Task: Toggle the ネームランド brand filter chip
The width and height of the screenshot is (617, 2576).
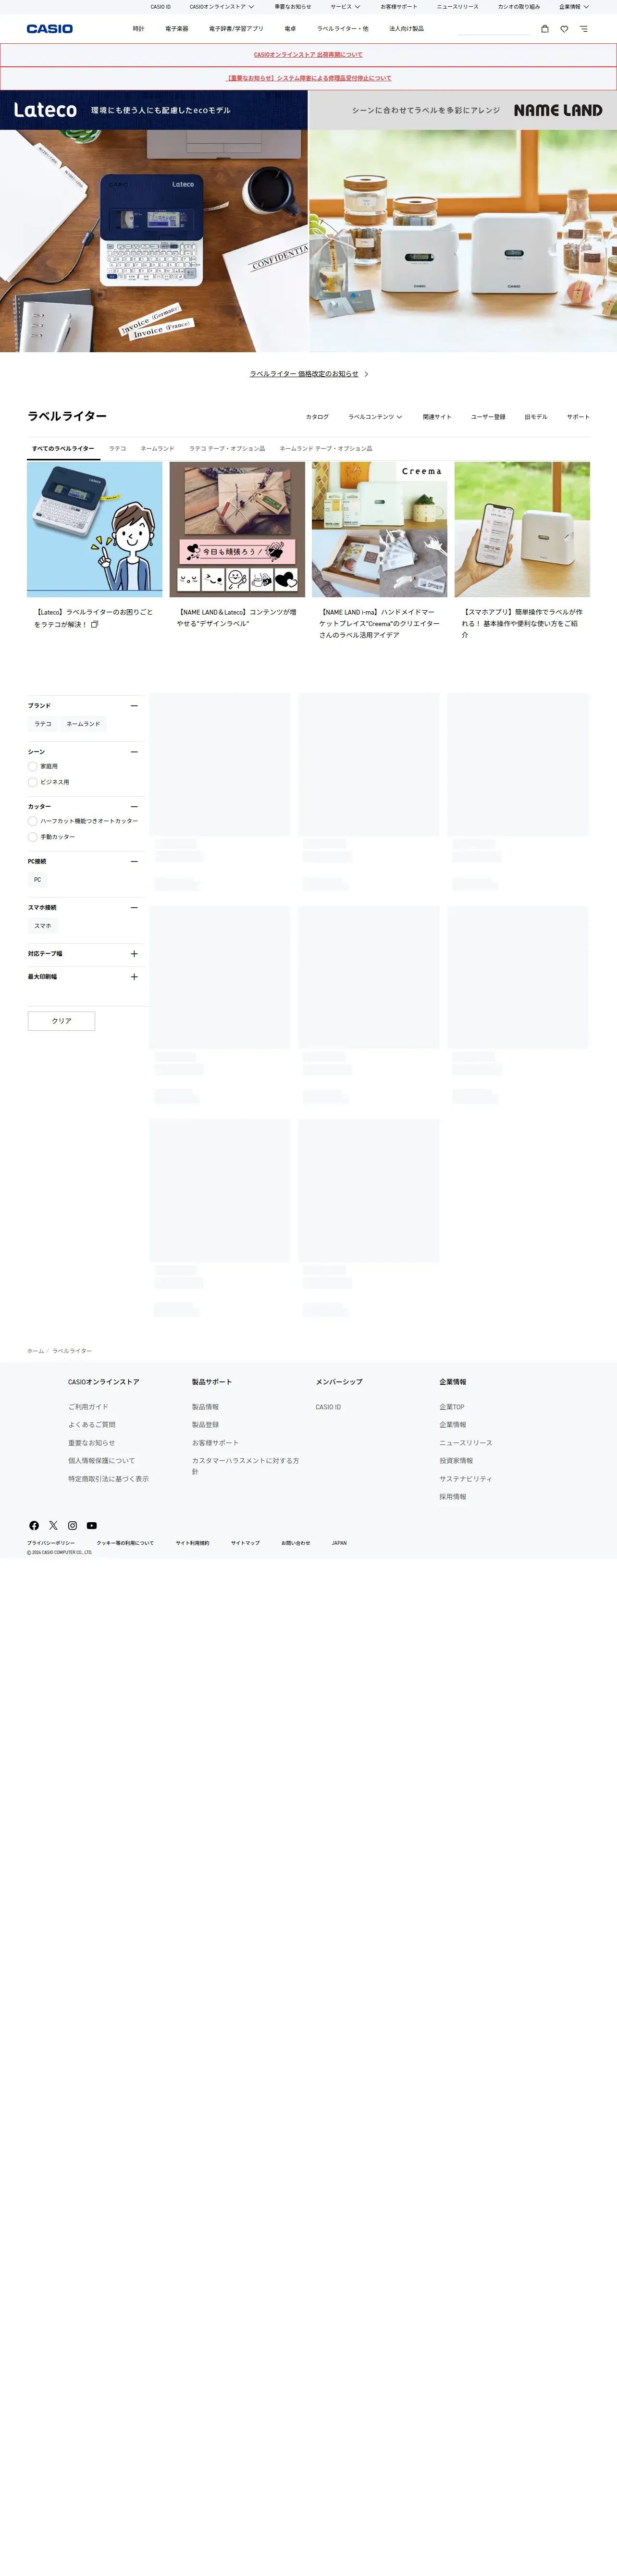Action: point(83,724)
